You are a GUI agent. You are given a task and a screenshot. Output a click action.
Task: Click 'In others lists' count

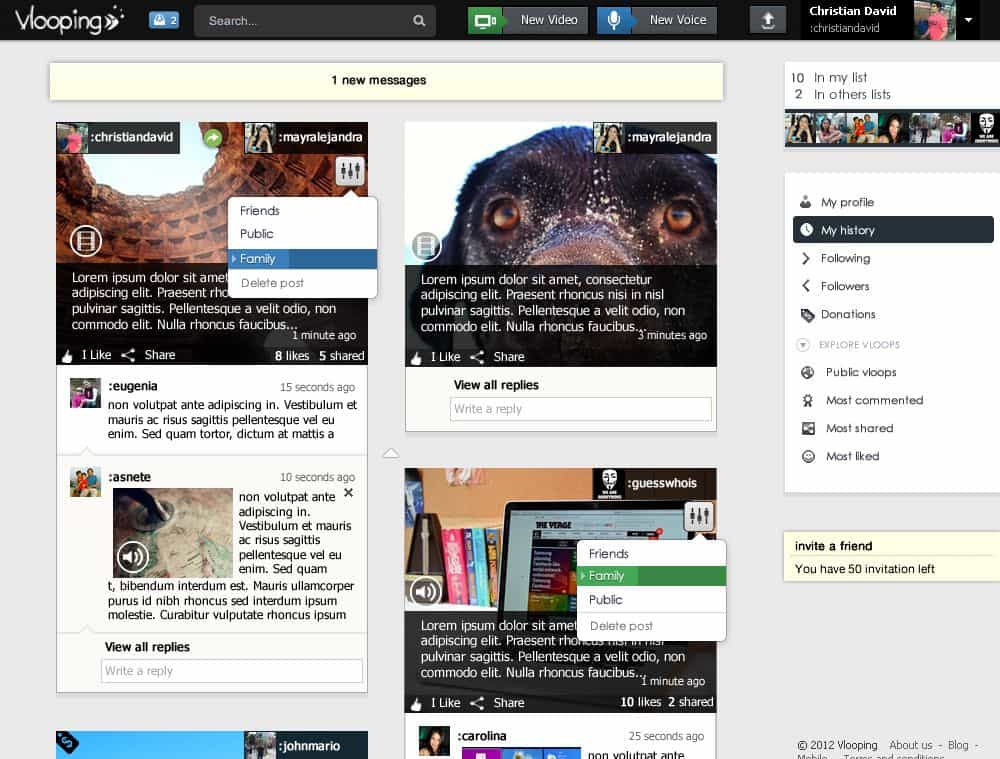point(842,95)
